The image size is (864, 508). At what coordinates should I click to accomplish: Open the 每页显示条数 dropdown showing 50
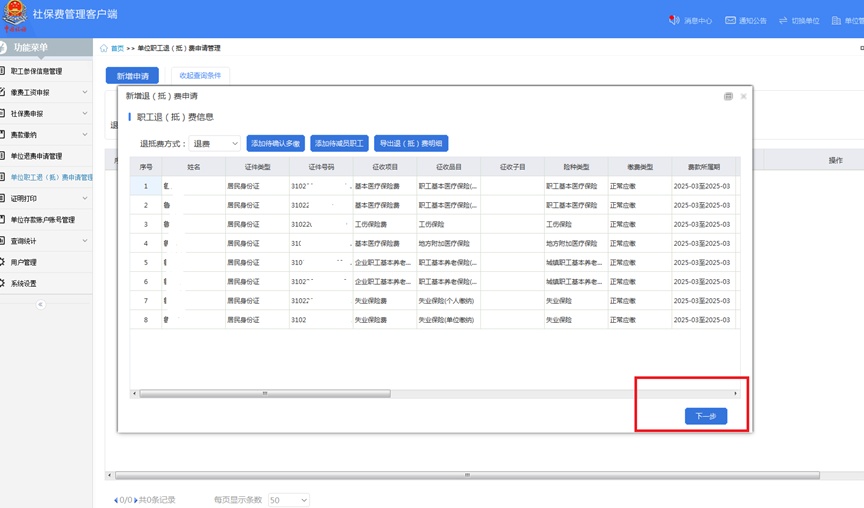(x=289, y=500)
